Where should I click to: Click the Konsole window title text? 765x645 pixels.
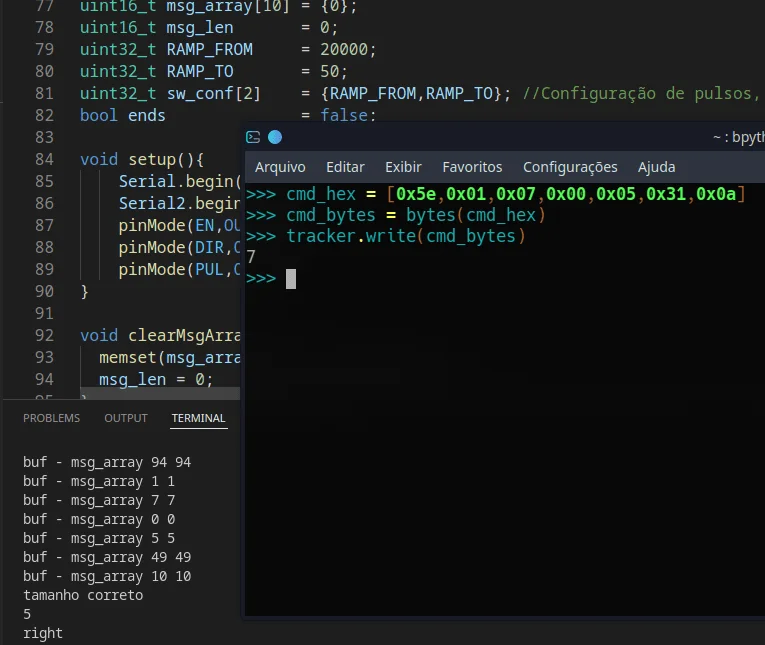click(x=738, y=137)
